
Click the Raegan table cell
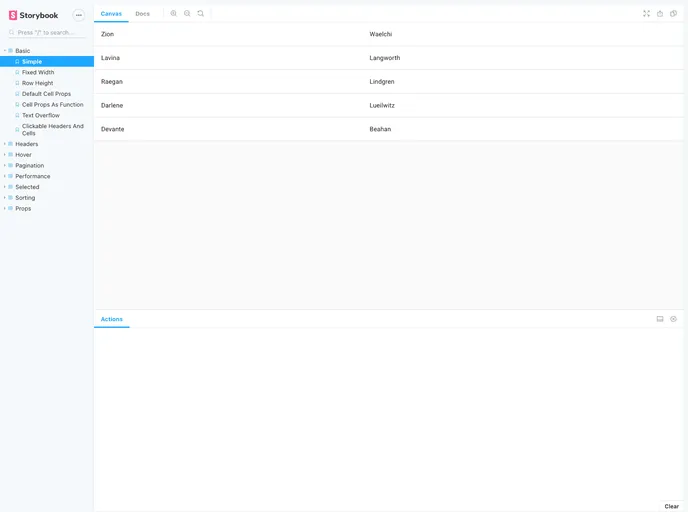click(229, 82)
